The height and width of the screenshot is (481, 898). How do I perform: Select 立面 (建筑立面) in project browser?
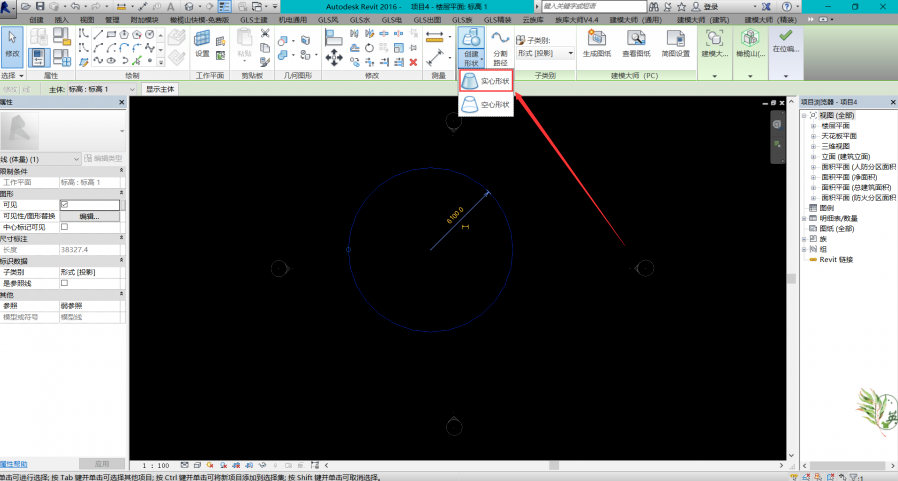845,157
